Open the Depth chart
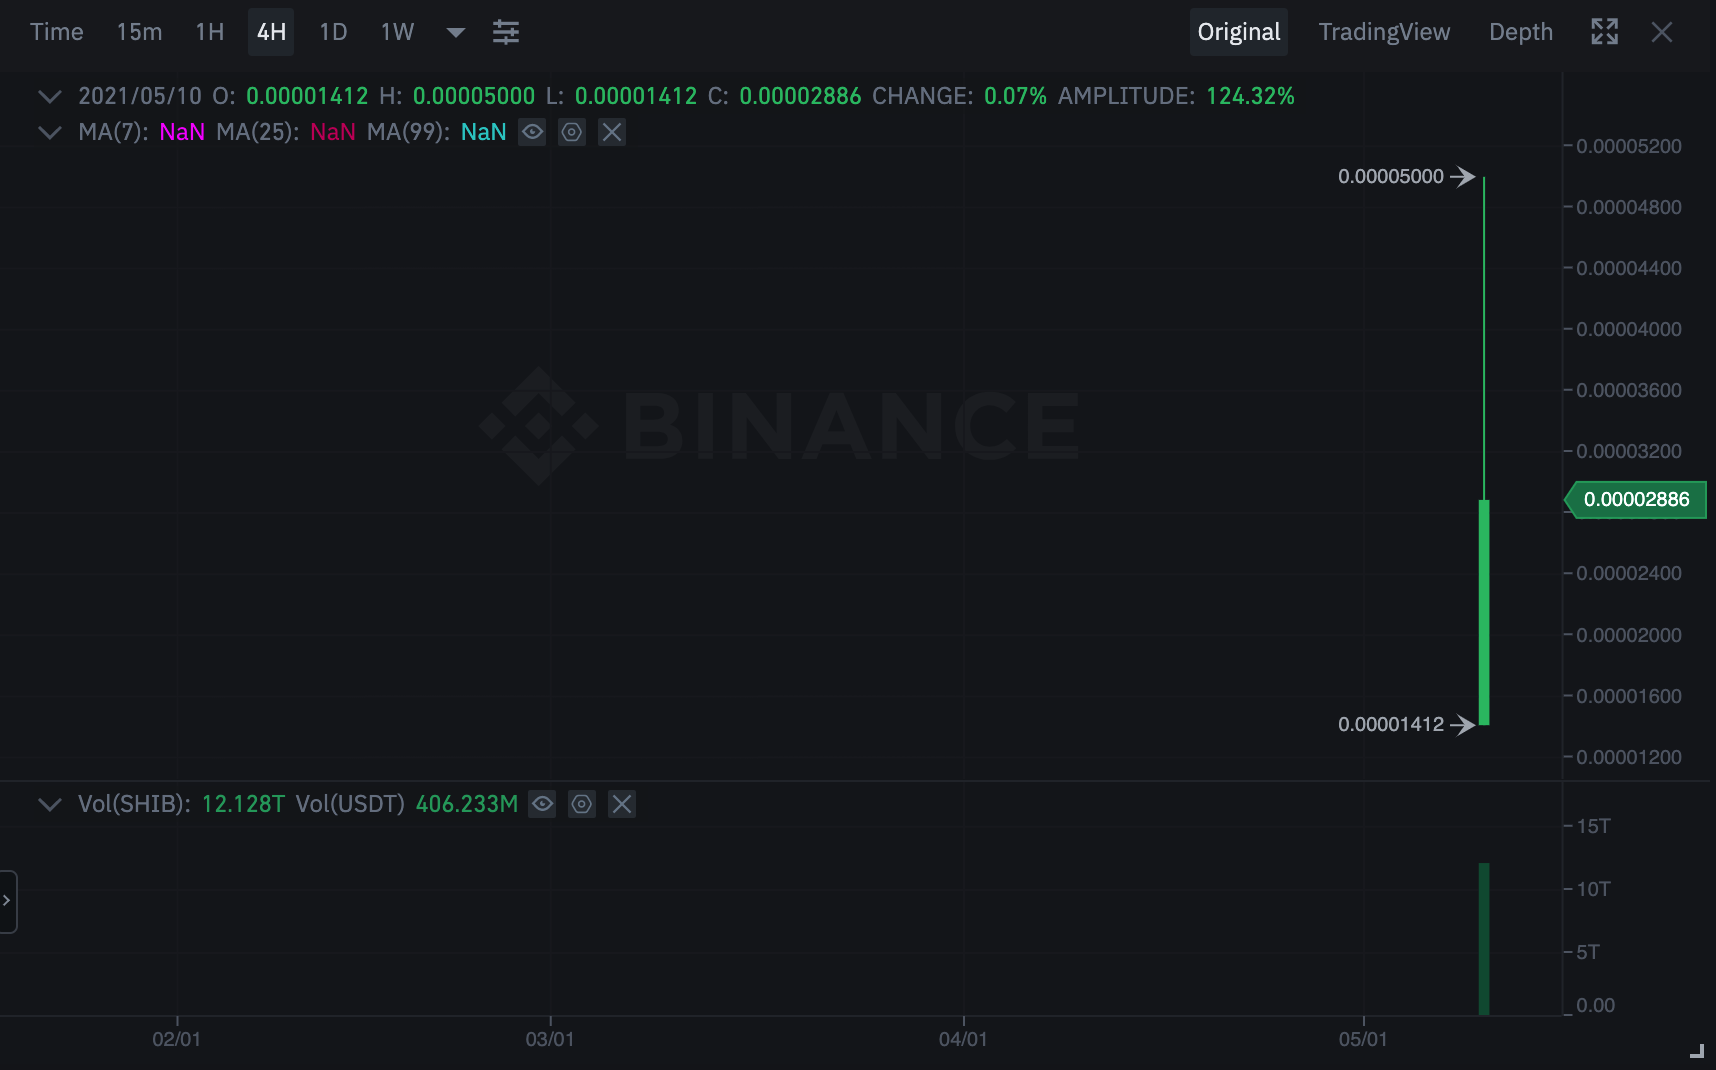The height and width of the screenshot is (1070, 1716). (1521, 32)
